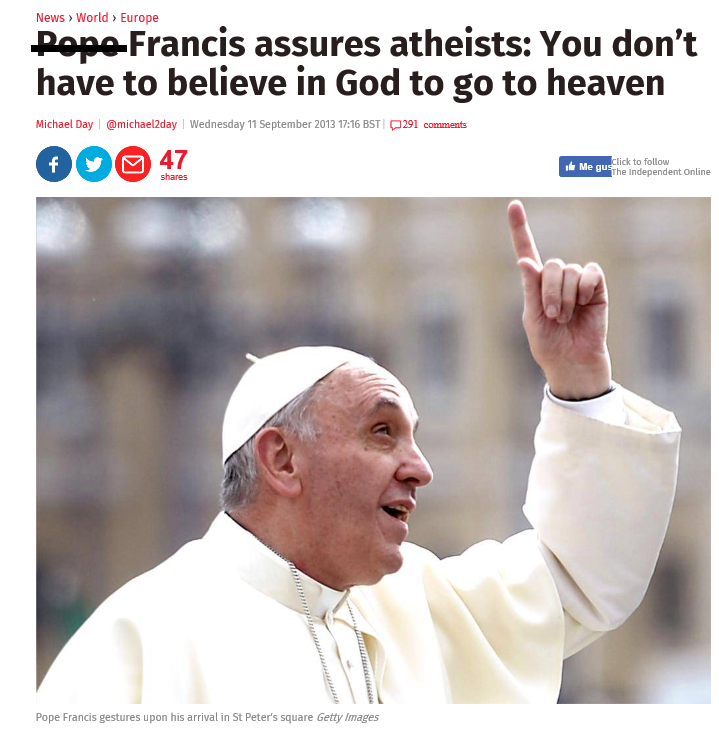Share article via red email envelope icon
This screenshot has height=731, width=719.
[133, 164]
